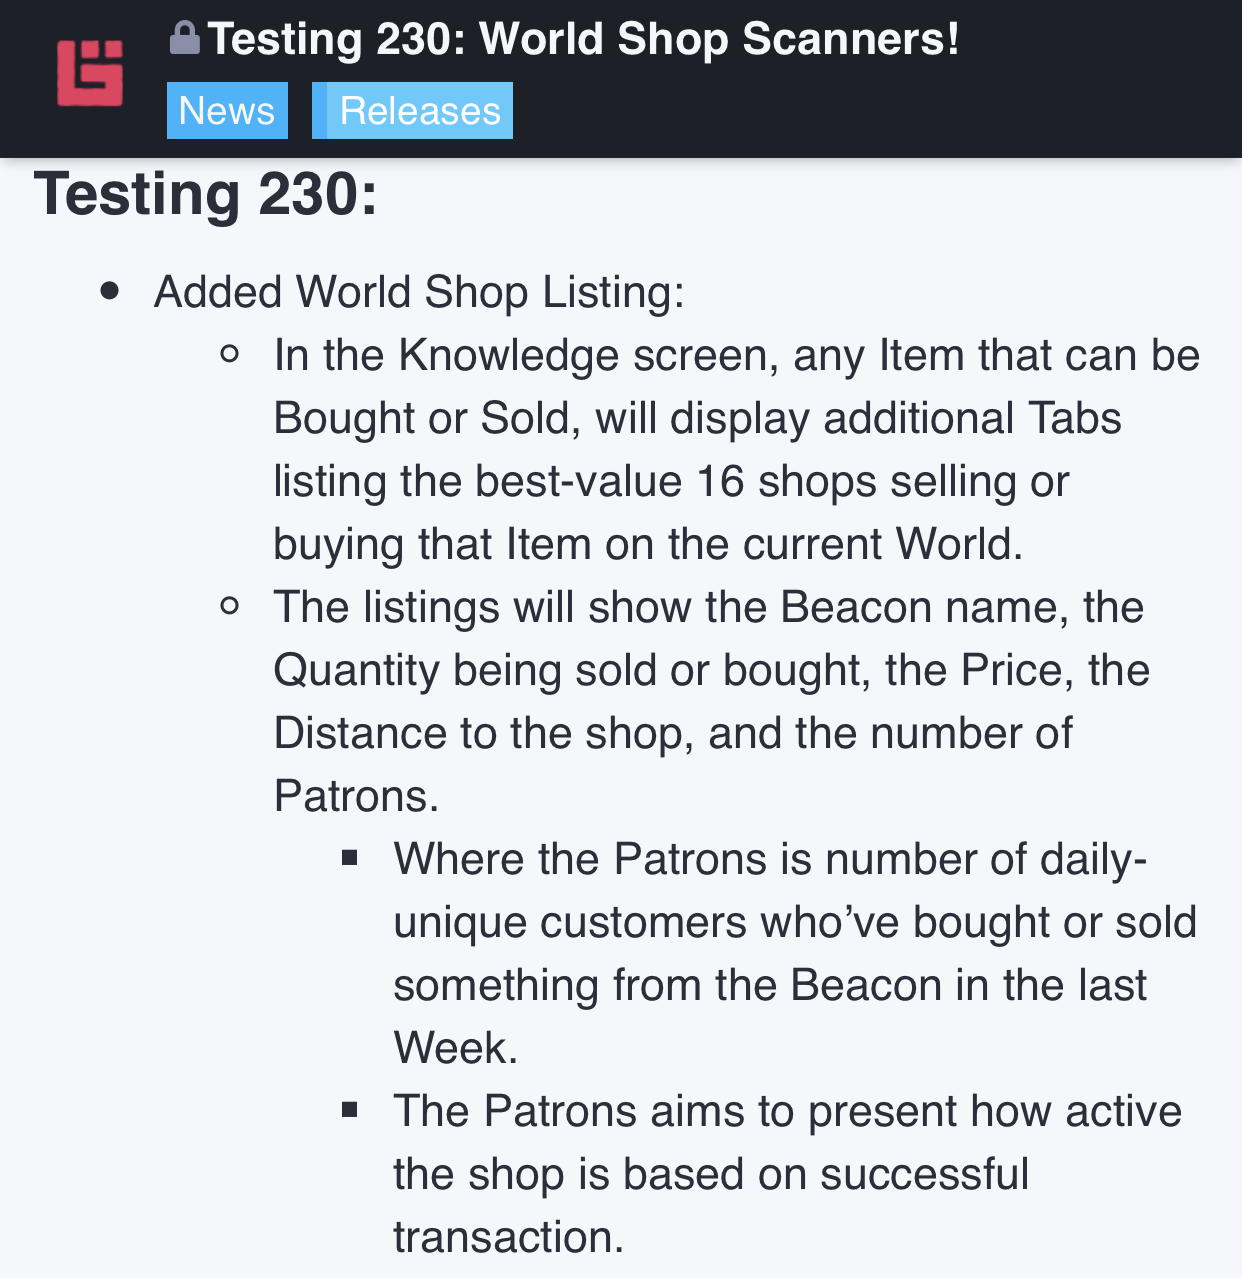Viewport: 1242px width, 1278px height.
Task: Click the text "buying that Item on the current World."
Action: (648, 544)
